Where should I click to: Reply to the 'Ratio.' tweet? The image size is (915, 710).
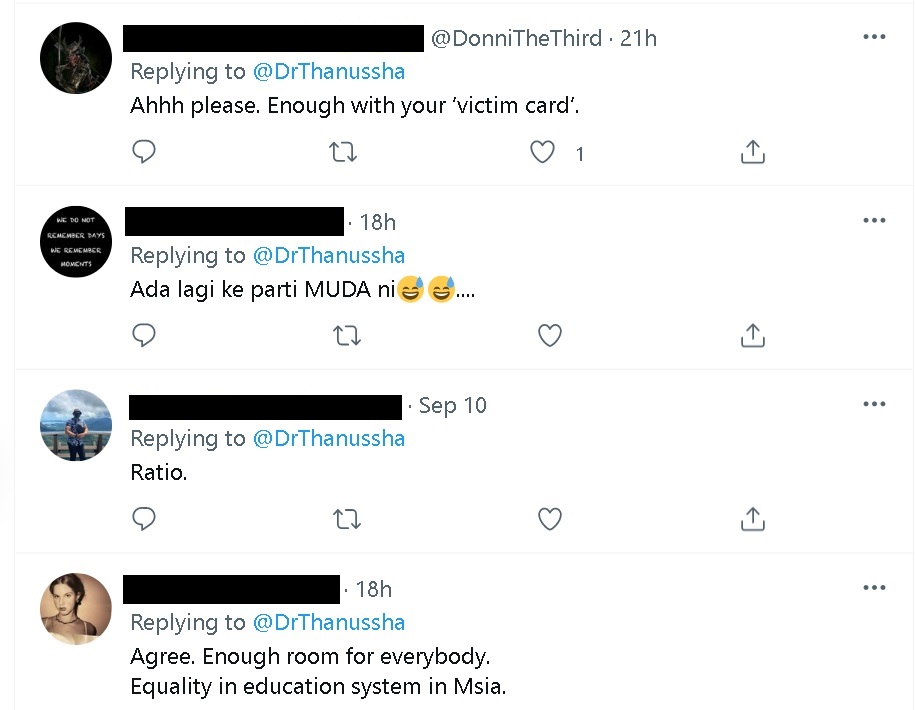pos(144,518)
